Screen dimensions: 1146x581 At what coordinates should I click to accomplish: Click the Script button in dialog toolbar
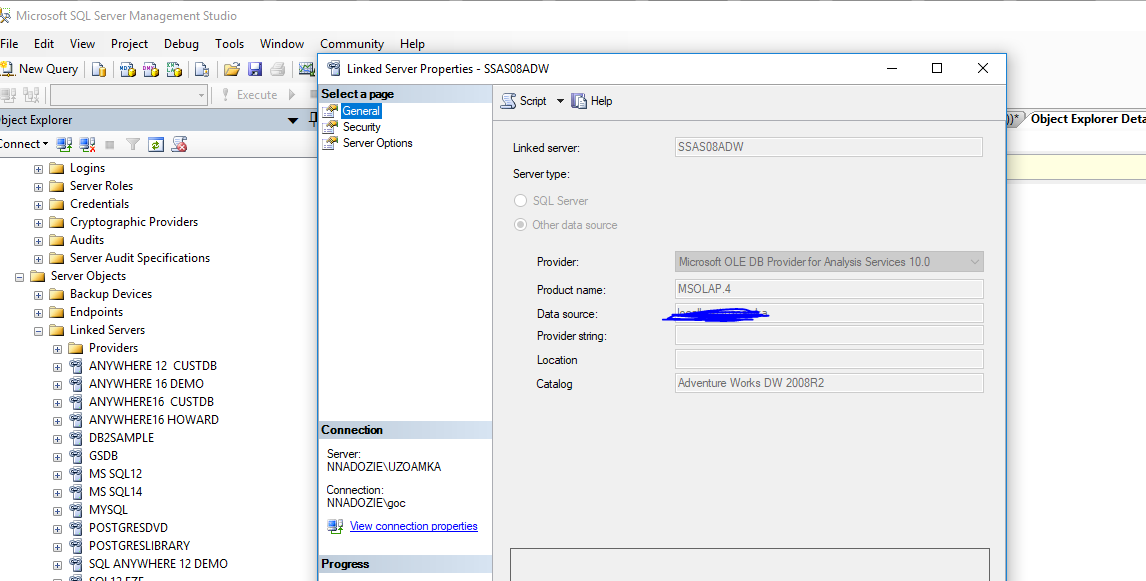tap(523, 101)
